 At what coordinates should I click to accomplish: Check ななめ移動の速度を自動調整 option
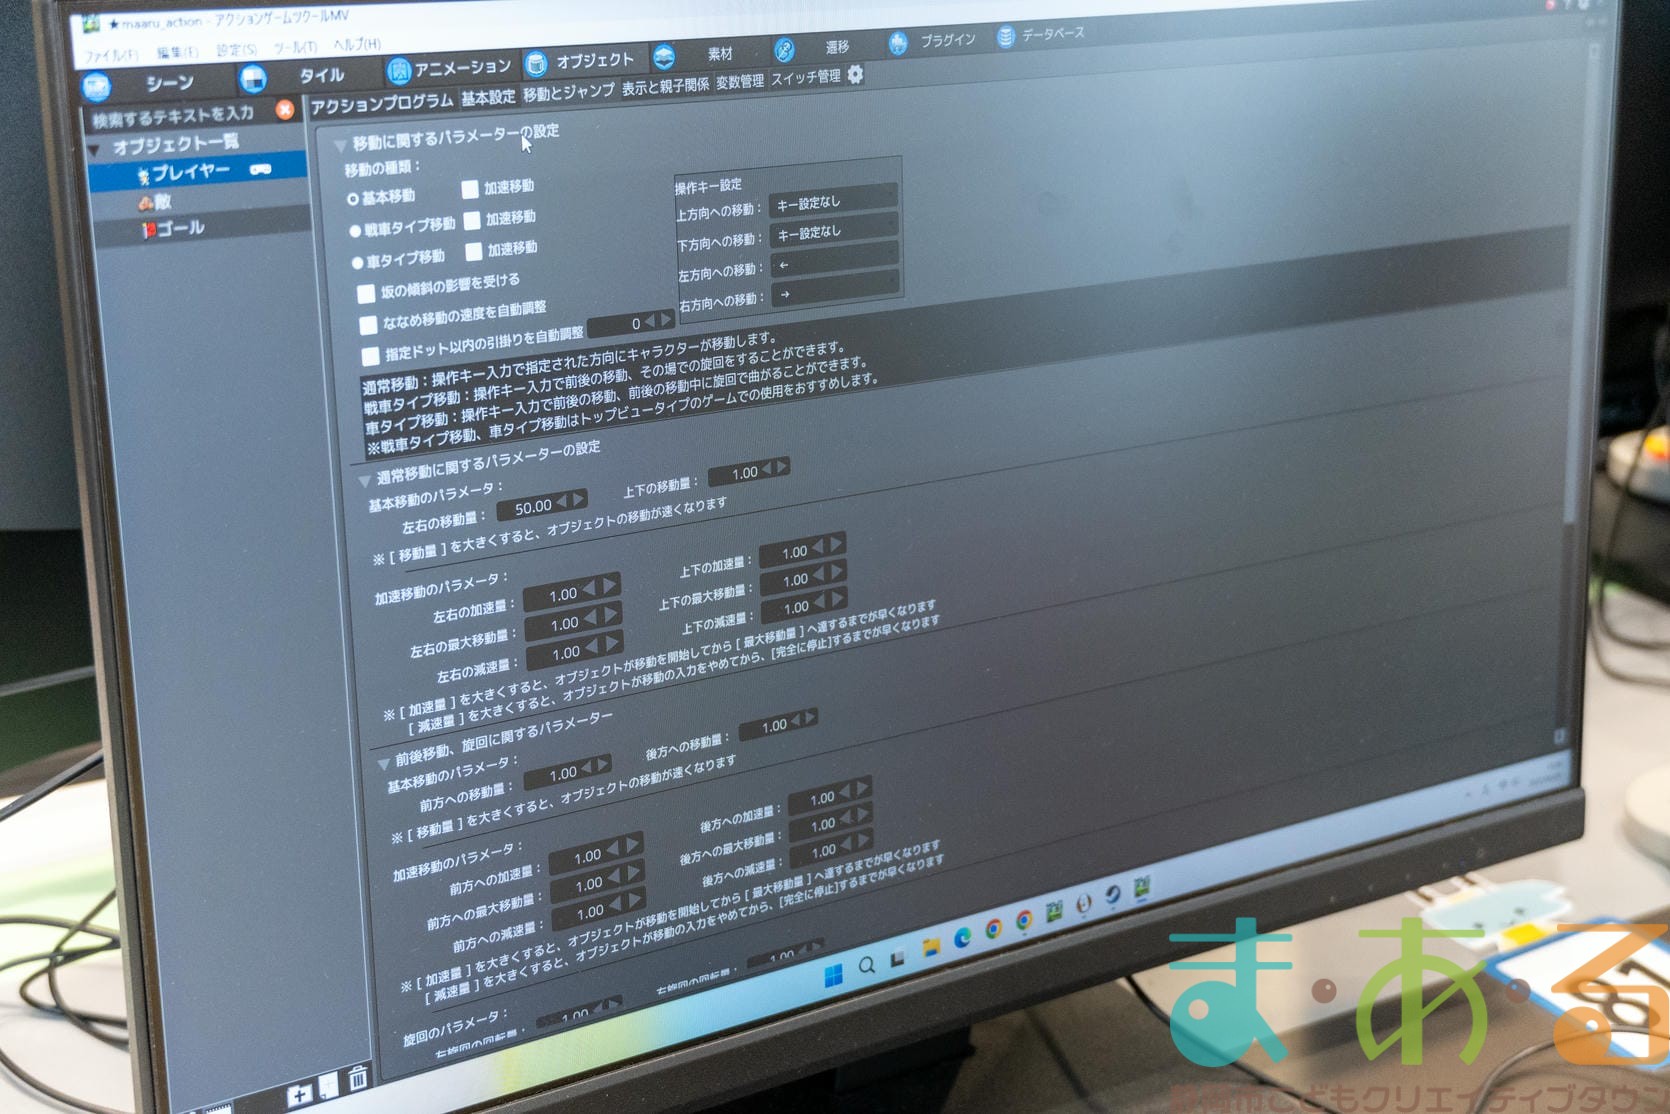(x=368, y=325)
